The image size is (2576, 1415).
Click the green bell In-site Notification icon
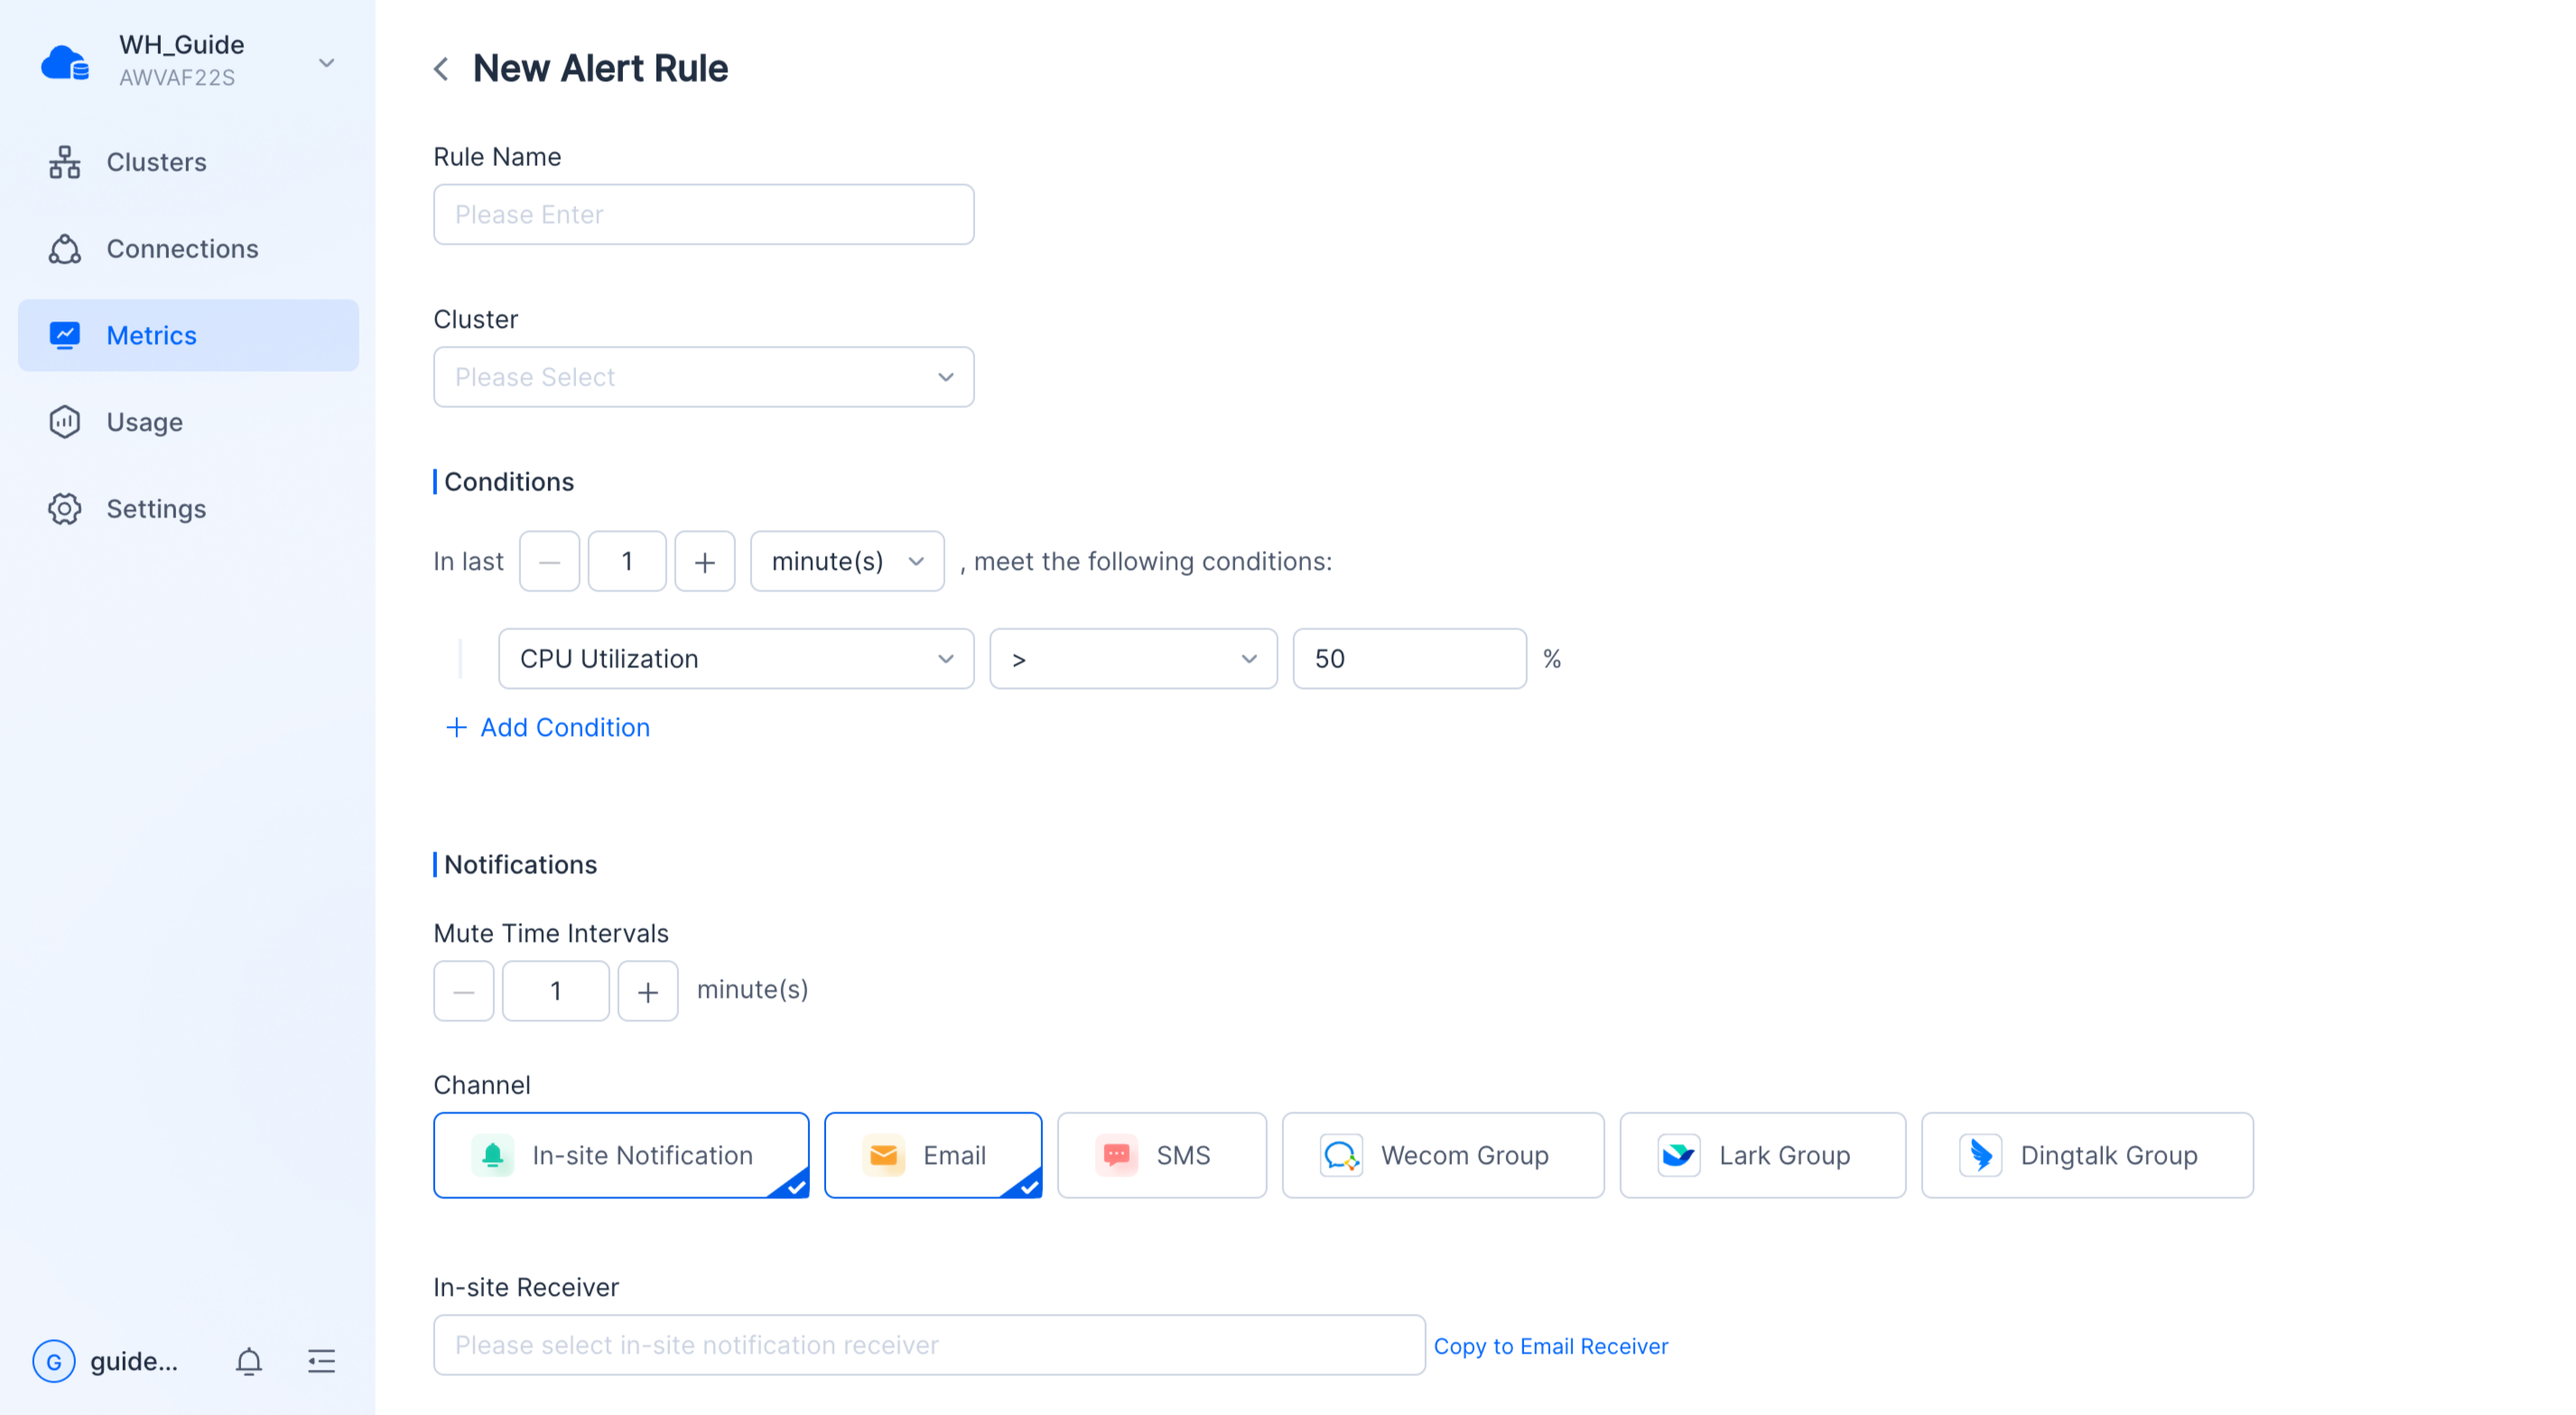click(492, 1155)
